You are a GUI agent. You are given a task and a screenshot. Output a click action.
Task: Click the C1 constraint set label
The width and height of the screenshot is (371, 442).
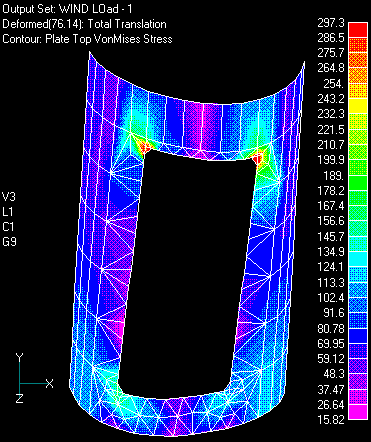8,227
